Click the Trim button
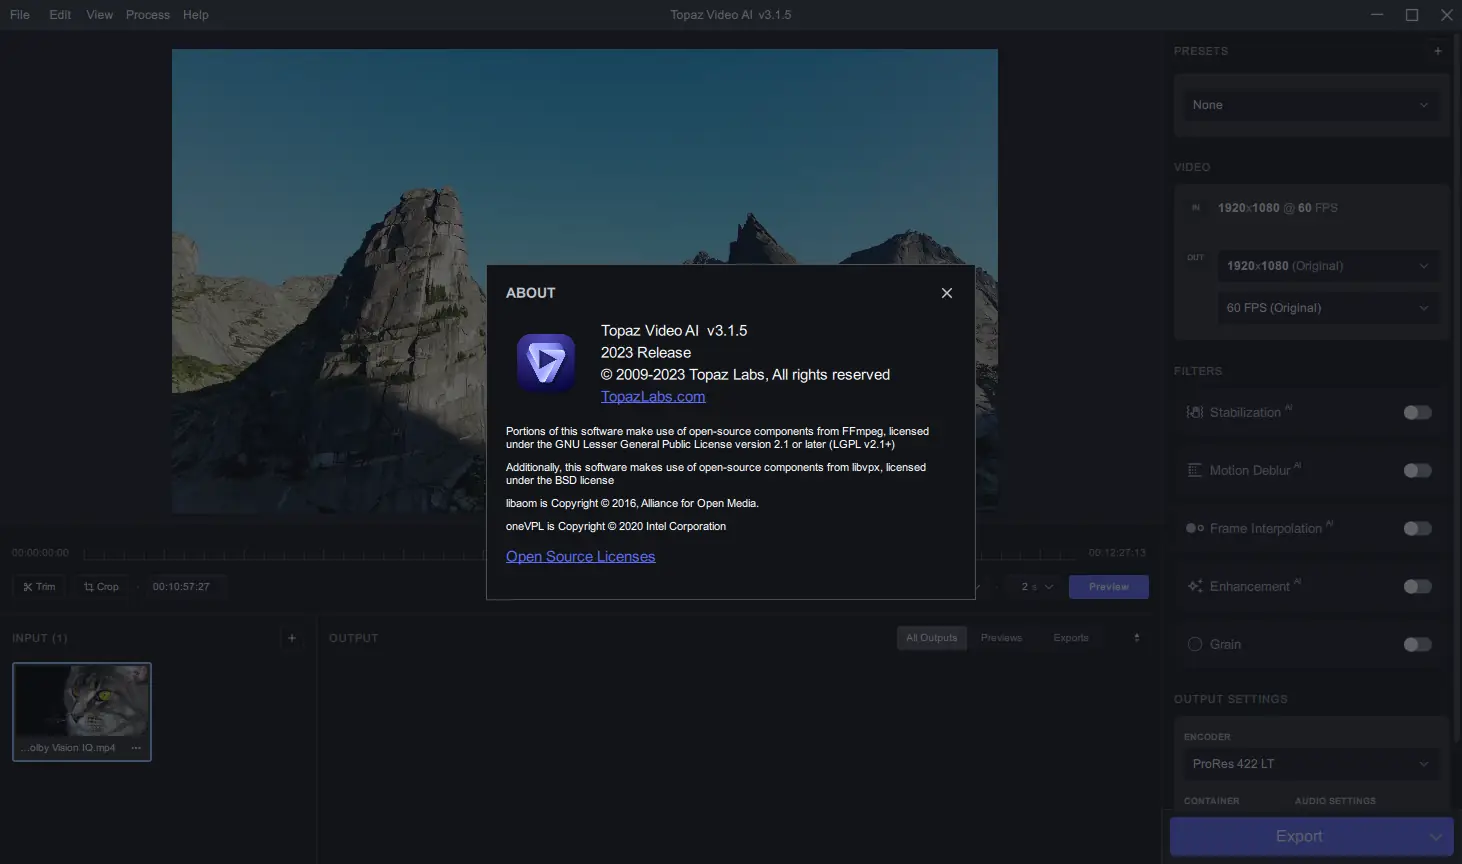 click(x=39, y=587)
